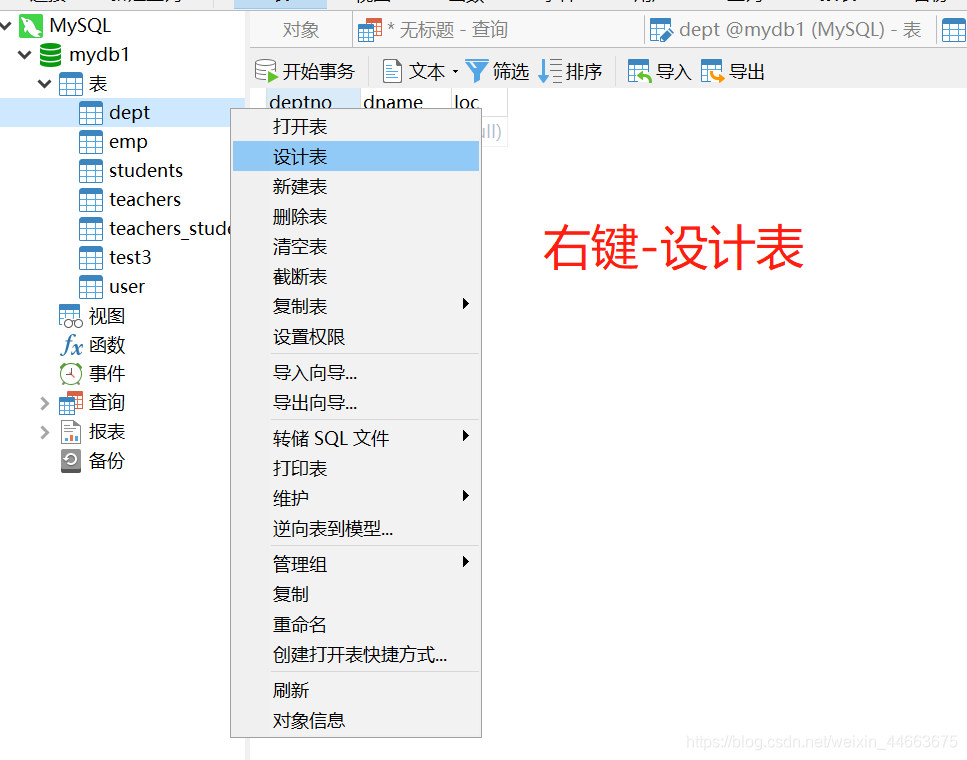The image size is (967, 760).
Task: Open the 管理组 submenu arrow
Action: pos(466,561)
